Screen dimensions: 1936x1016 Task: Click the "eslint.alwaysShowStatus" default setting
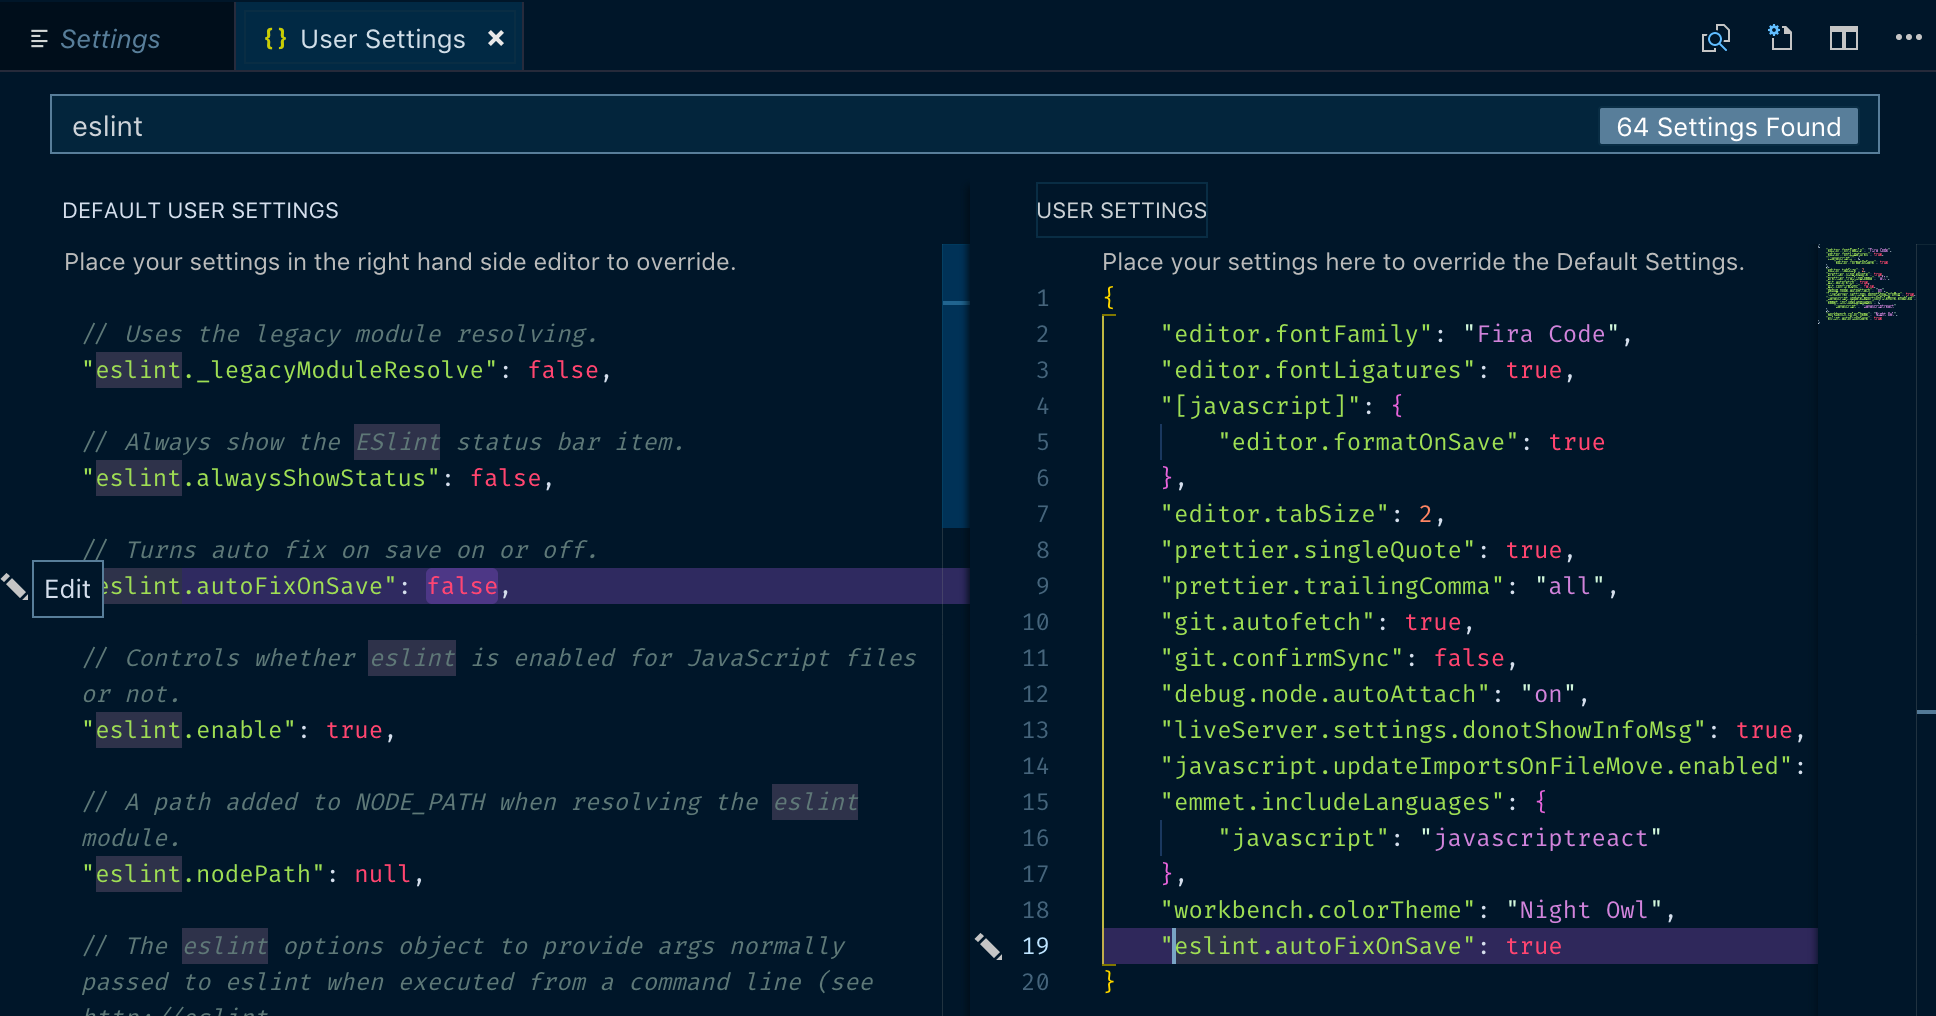pos(318,478)
